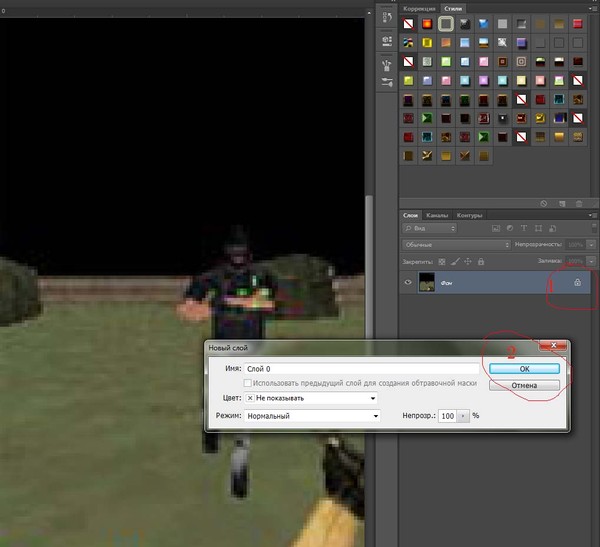Viewport: 600px width, 547px height.
Task: Create new style via Styles panel icon
Action: point(562,204)
